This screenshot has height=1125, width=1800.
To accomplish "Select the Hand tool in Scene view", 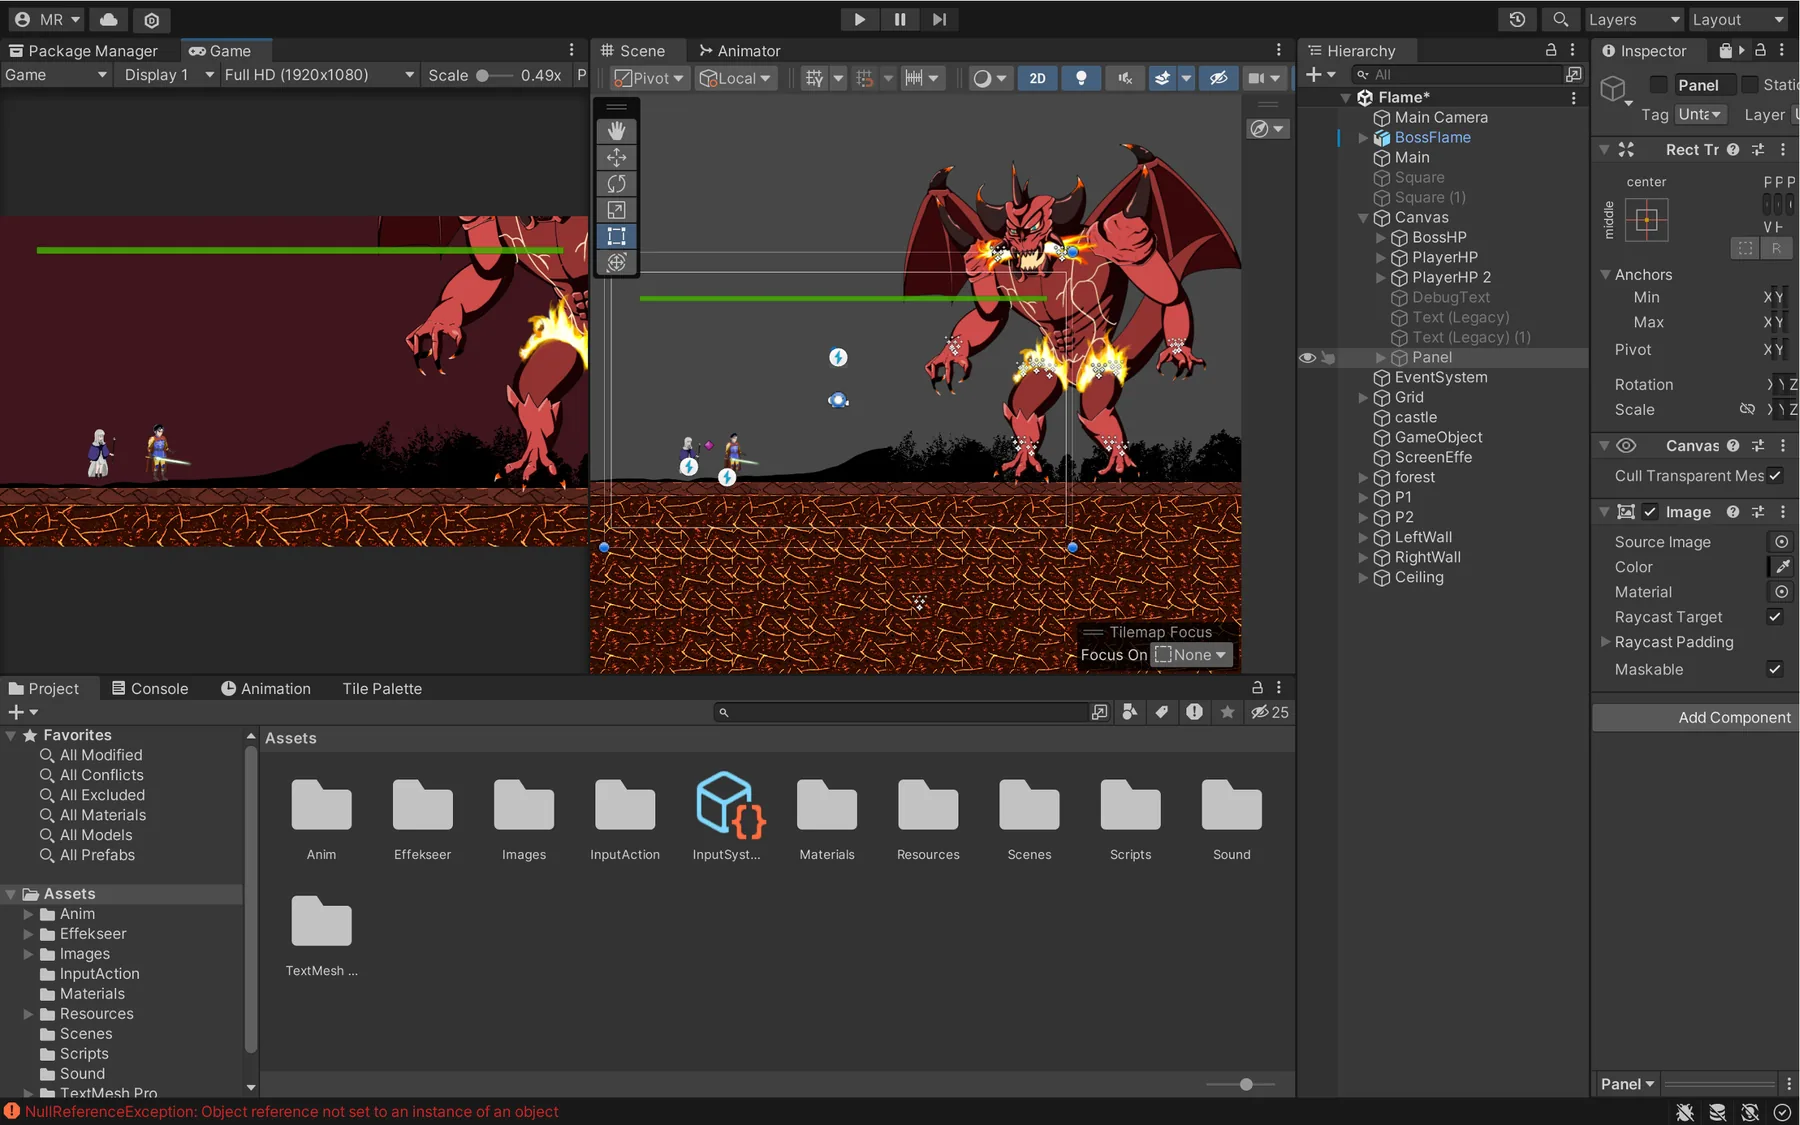I will tap(616, 131).
